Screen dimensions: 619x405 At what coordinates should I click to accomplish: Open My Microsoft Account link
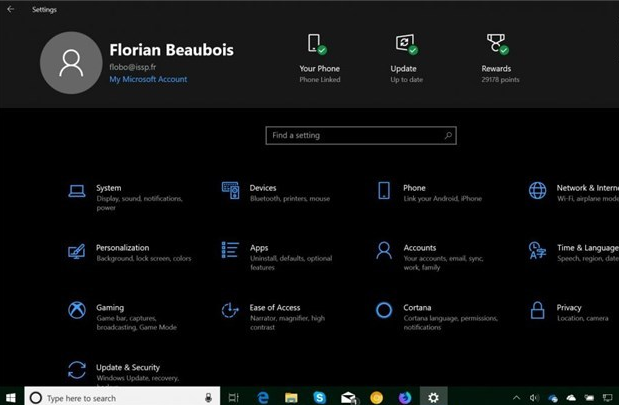click(148, 79)
